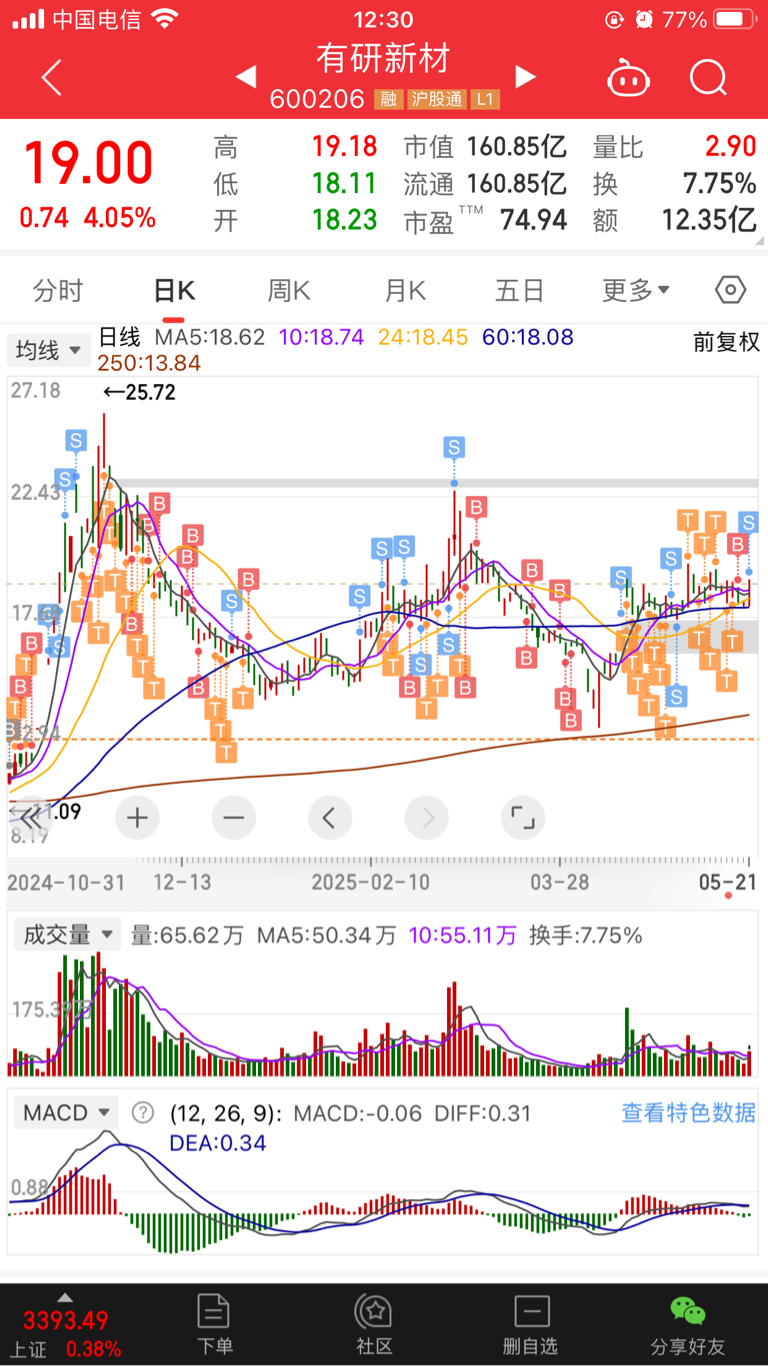Tap the 250:13.84 moving average label
Image resolution: width=768 pixels, height=1366 pixels.
tap(149, 363)
